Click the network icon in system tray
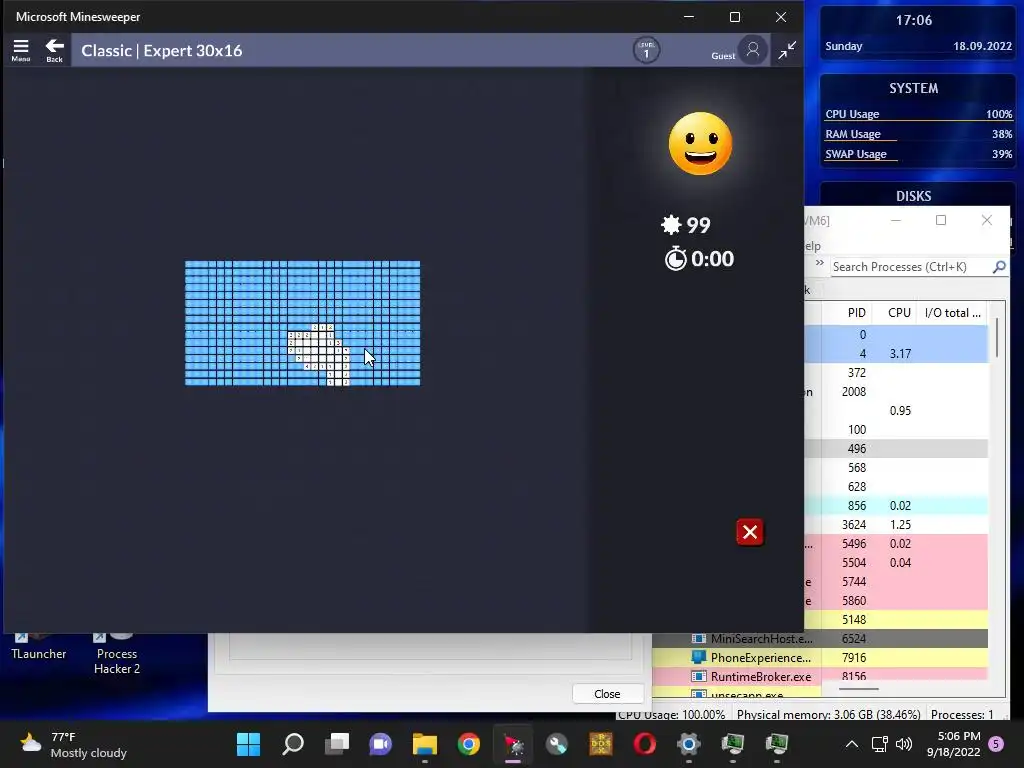Image resolution: width=1024 pixels, height=768 pixels. [x=880, y=744]
